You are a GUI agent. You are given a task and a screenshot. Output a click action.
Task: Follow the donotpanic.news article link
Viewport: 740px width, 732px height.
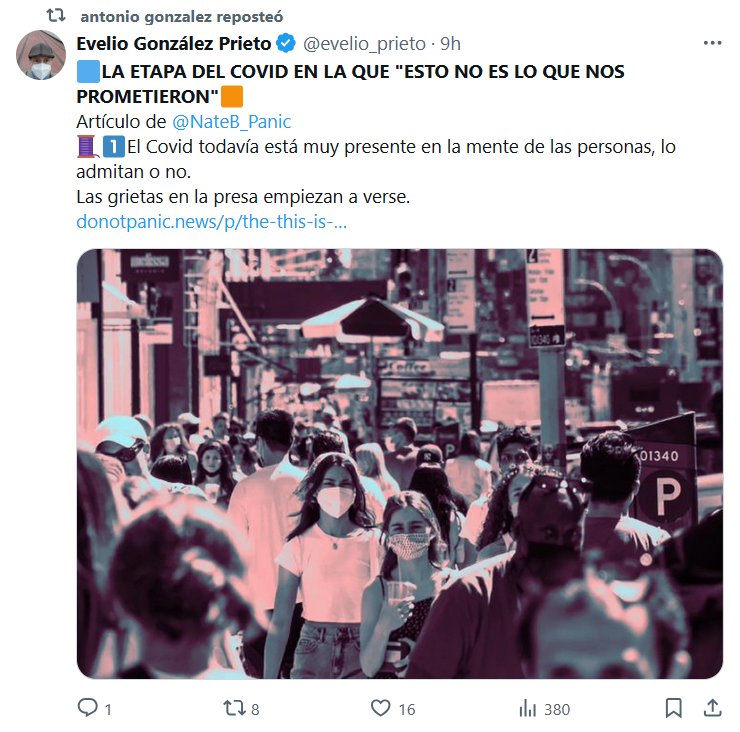[x=211, y=222]
